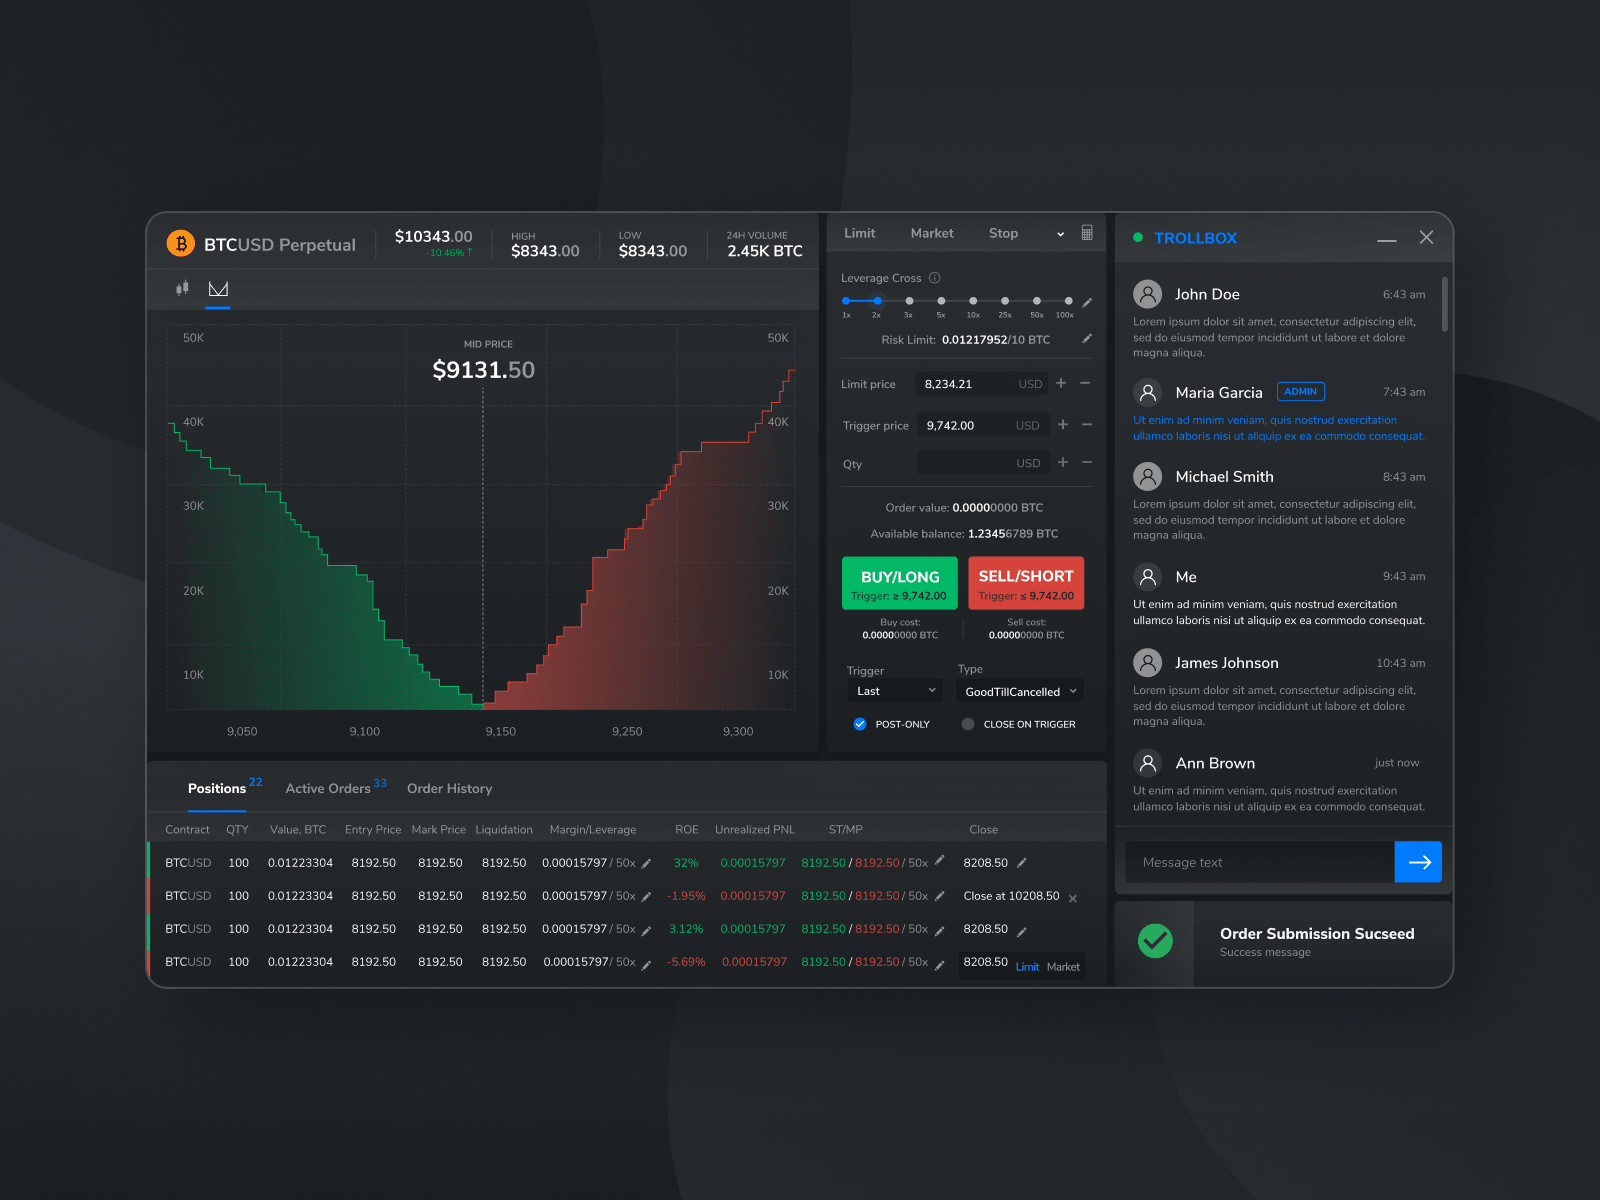Edit ST/MP in the 3.12% ROE row
Screen dimensions: 1600x1200
(x=940, y=930)
